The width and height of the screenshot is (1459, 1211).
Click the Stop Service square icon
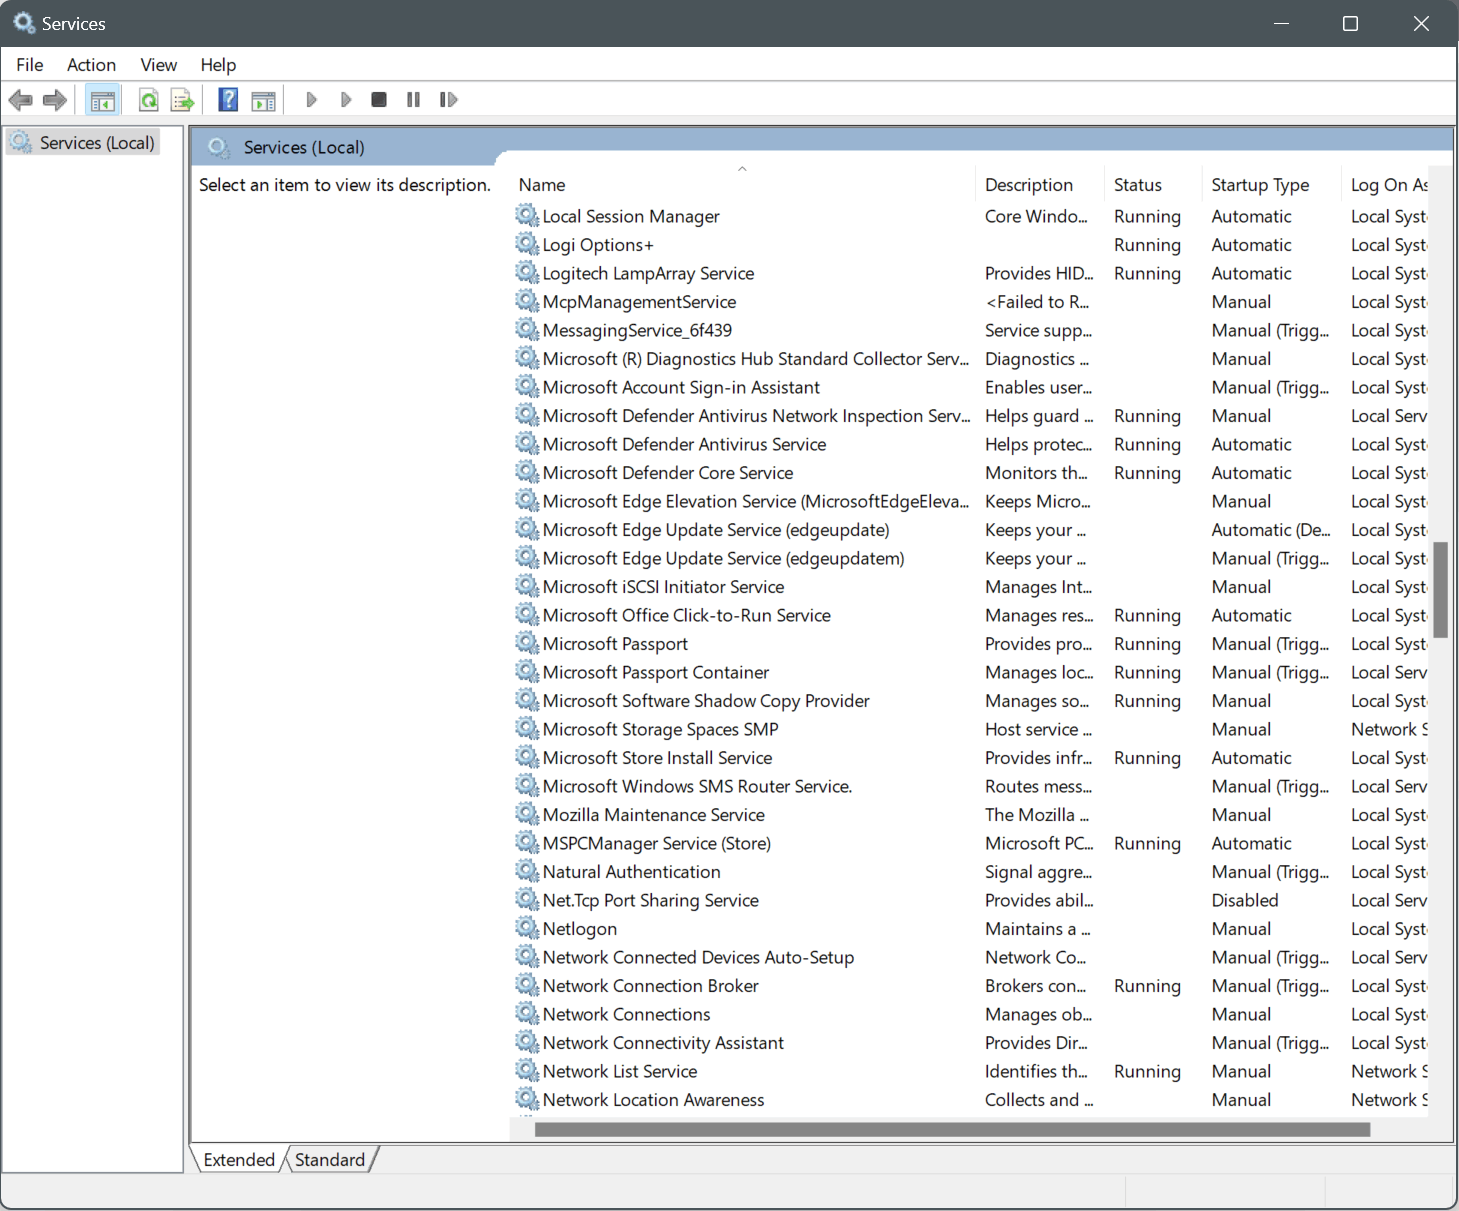379,100
